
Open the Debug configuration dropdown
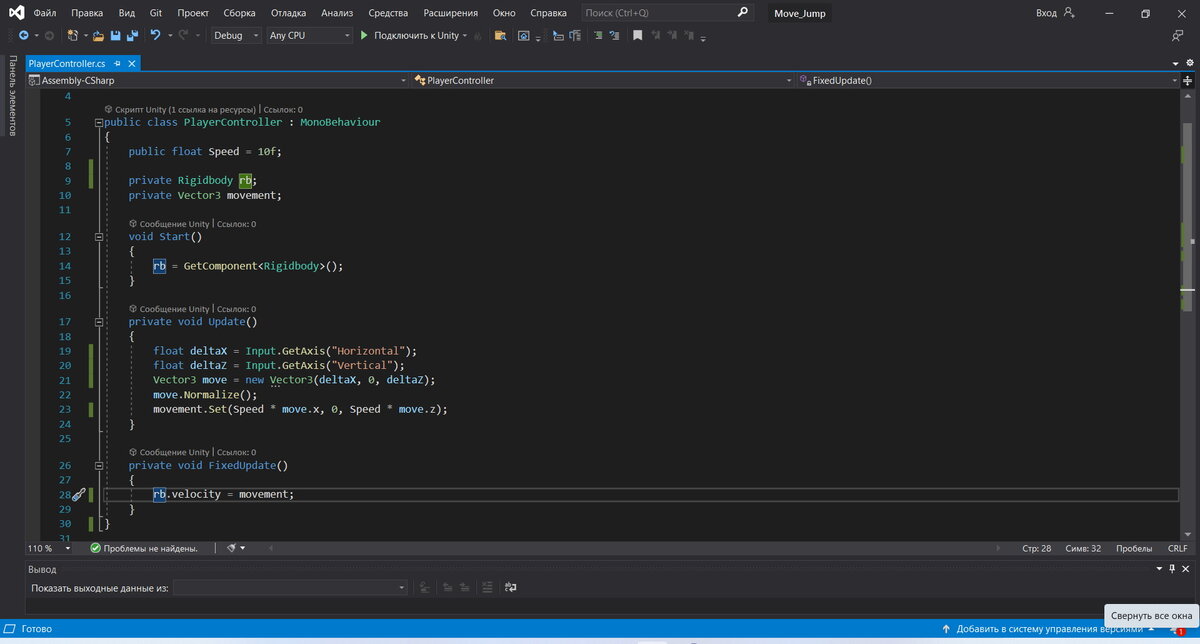(237, 35)
